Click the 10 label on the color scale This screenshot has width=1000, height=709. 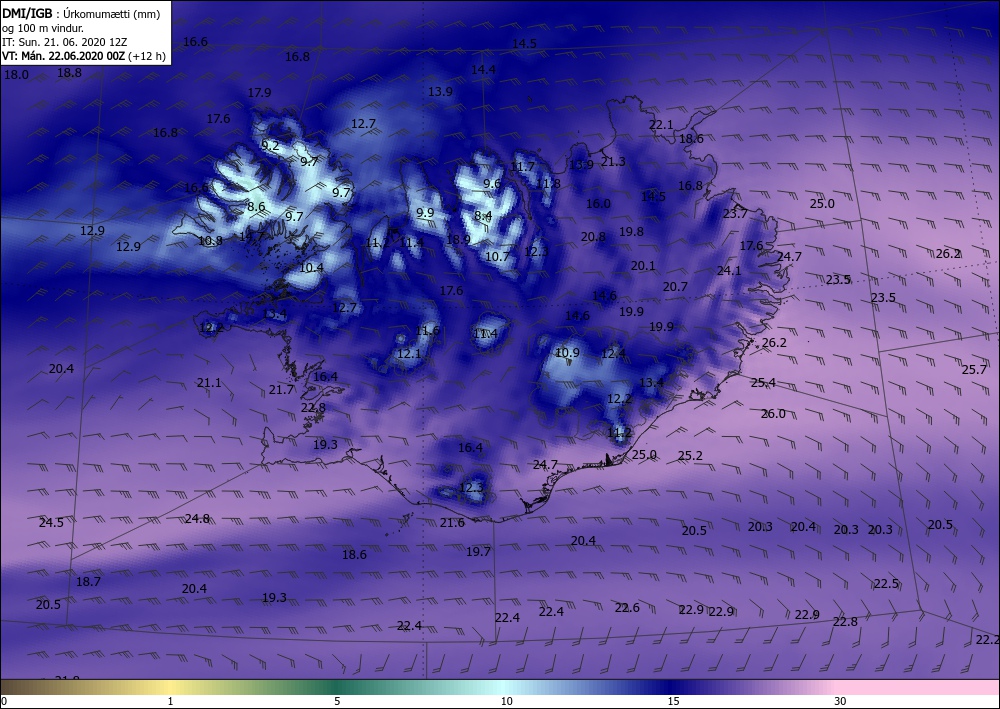[x=506, y=701]
